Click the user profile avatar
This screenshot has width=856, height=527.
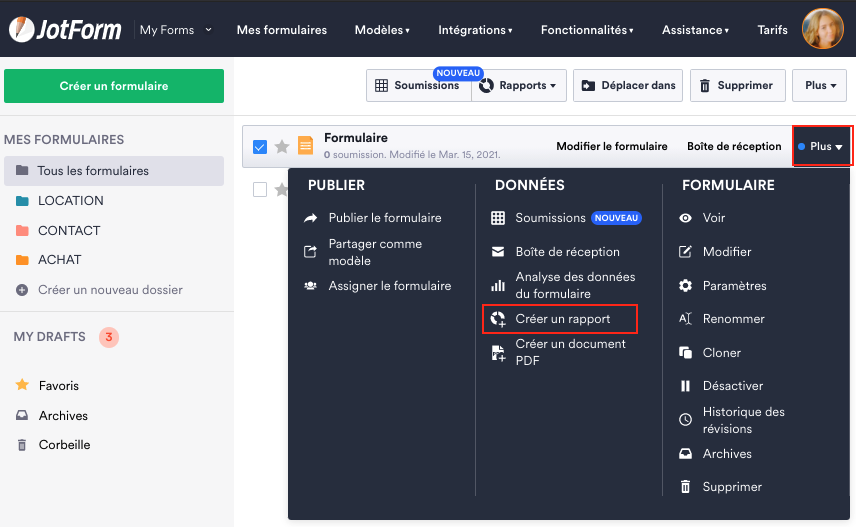point(823,29)
